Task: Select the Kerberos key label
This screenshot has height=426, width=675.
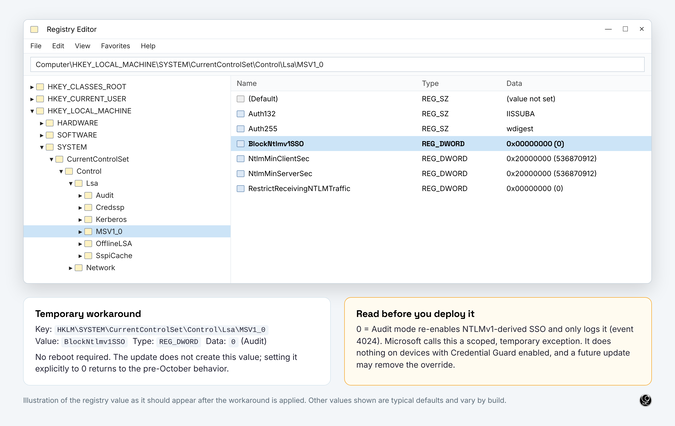Action: click(x=111, y=219)
